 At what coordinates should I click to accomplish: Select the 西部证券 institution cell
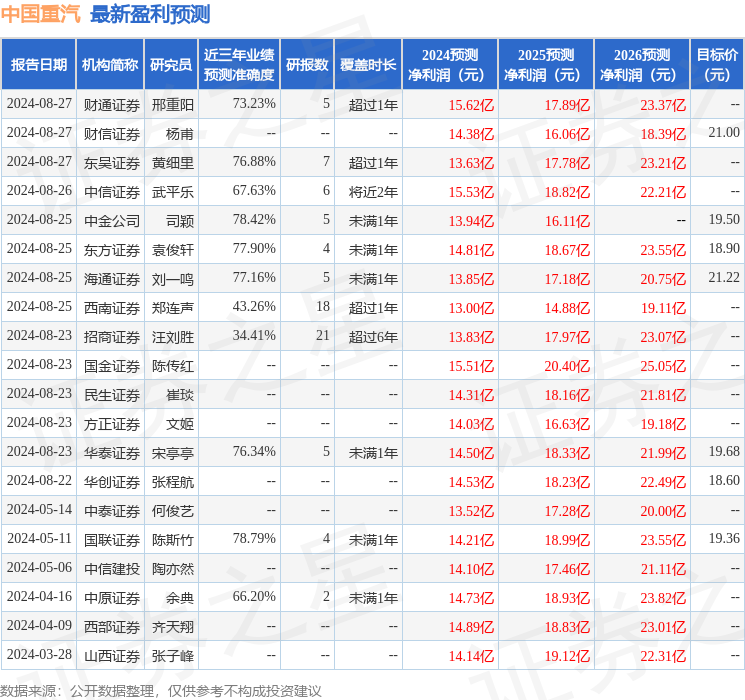(112, 627)
